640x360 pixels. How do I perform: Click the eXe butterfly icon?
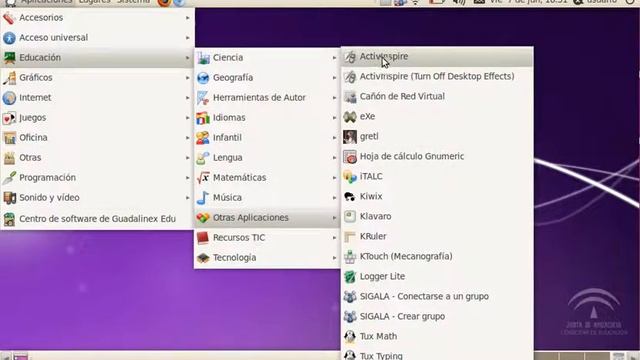(x=350, y=117)
